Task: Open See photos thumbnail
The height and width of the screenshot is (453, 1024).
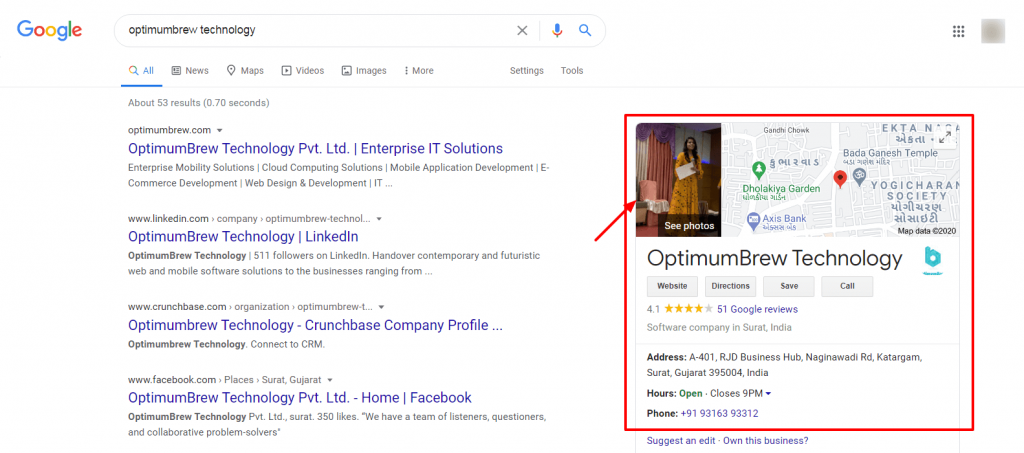Action: (x=679, y=180)
